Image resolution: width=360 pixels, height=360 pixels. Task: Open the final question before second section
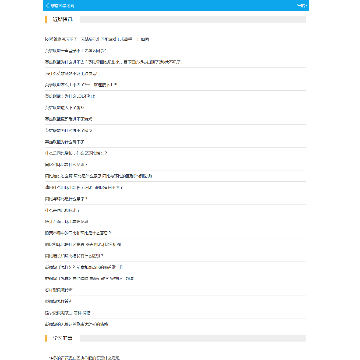(77, 324)
